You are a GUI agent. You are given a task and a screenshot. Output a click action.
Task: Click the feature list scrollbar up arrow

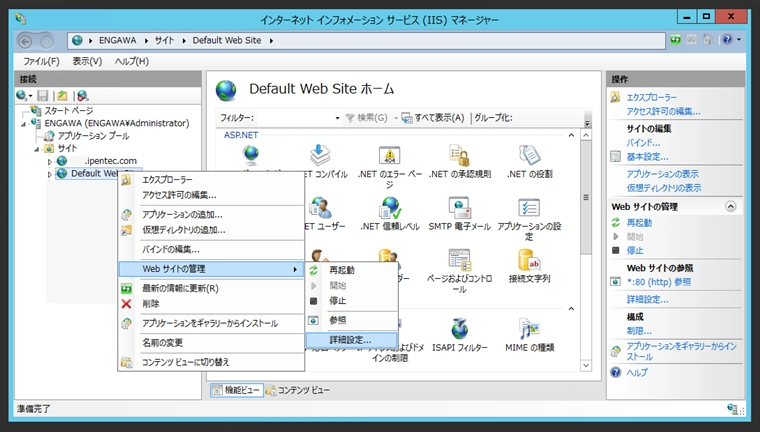click(x=586, y=135)
